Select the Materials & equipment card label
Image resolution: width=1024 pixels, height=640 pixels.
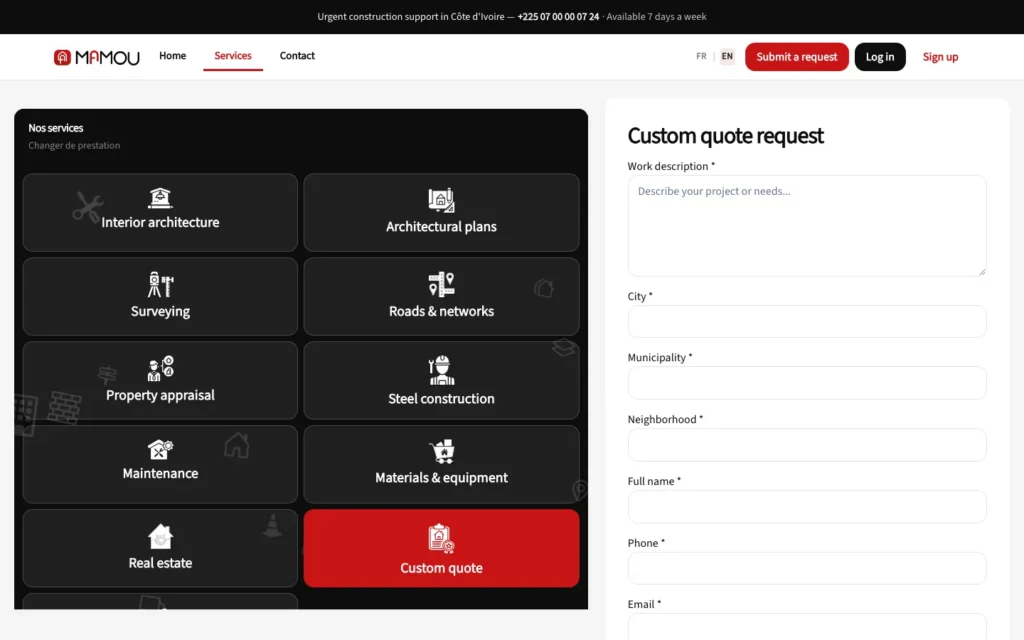pyautogui.click(x=441, y=478)
